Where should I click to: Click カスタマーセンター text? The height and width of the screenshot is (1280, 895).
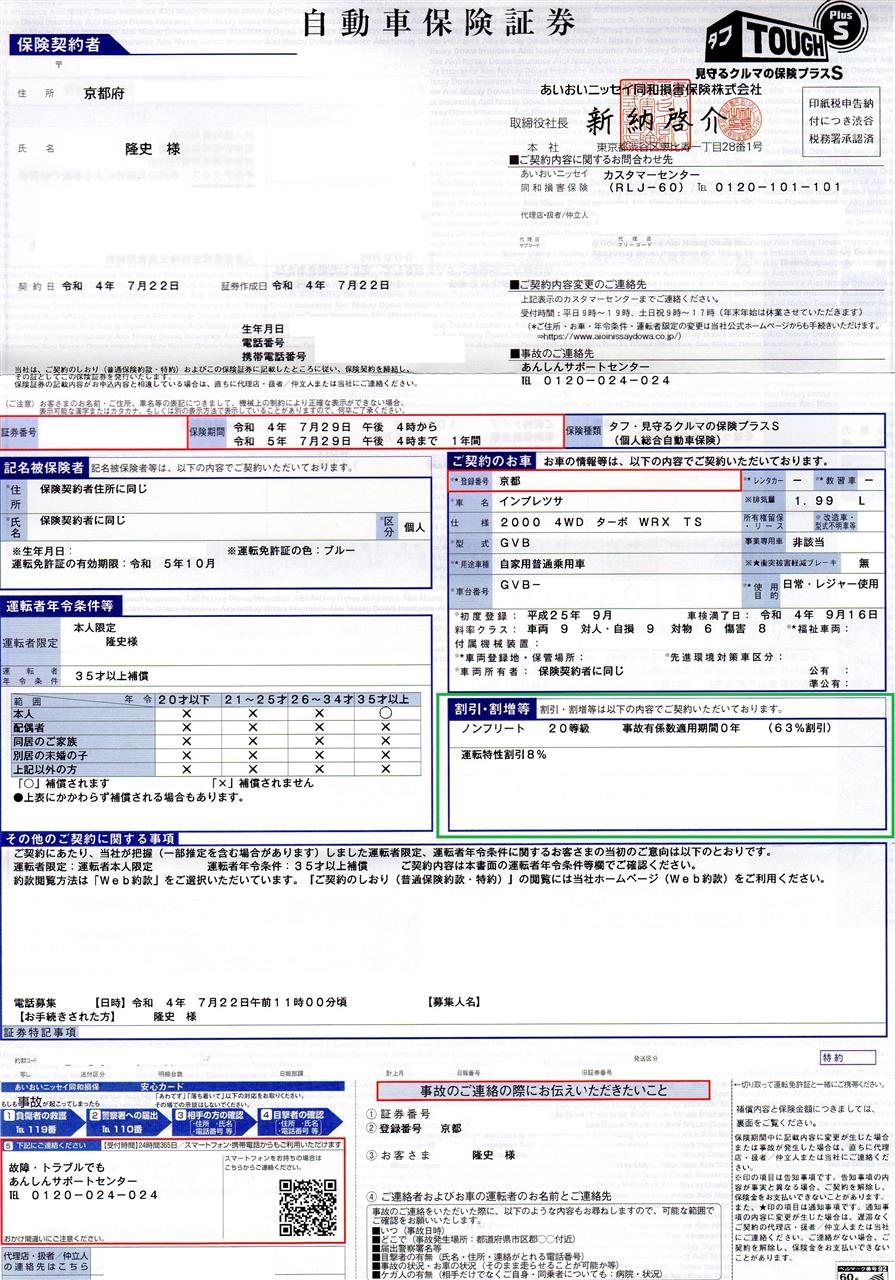[651, 174]
